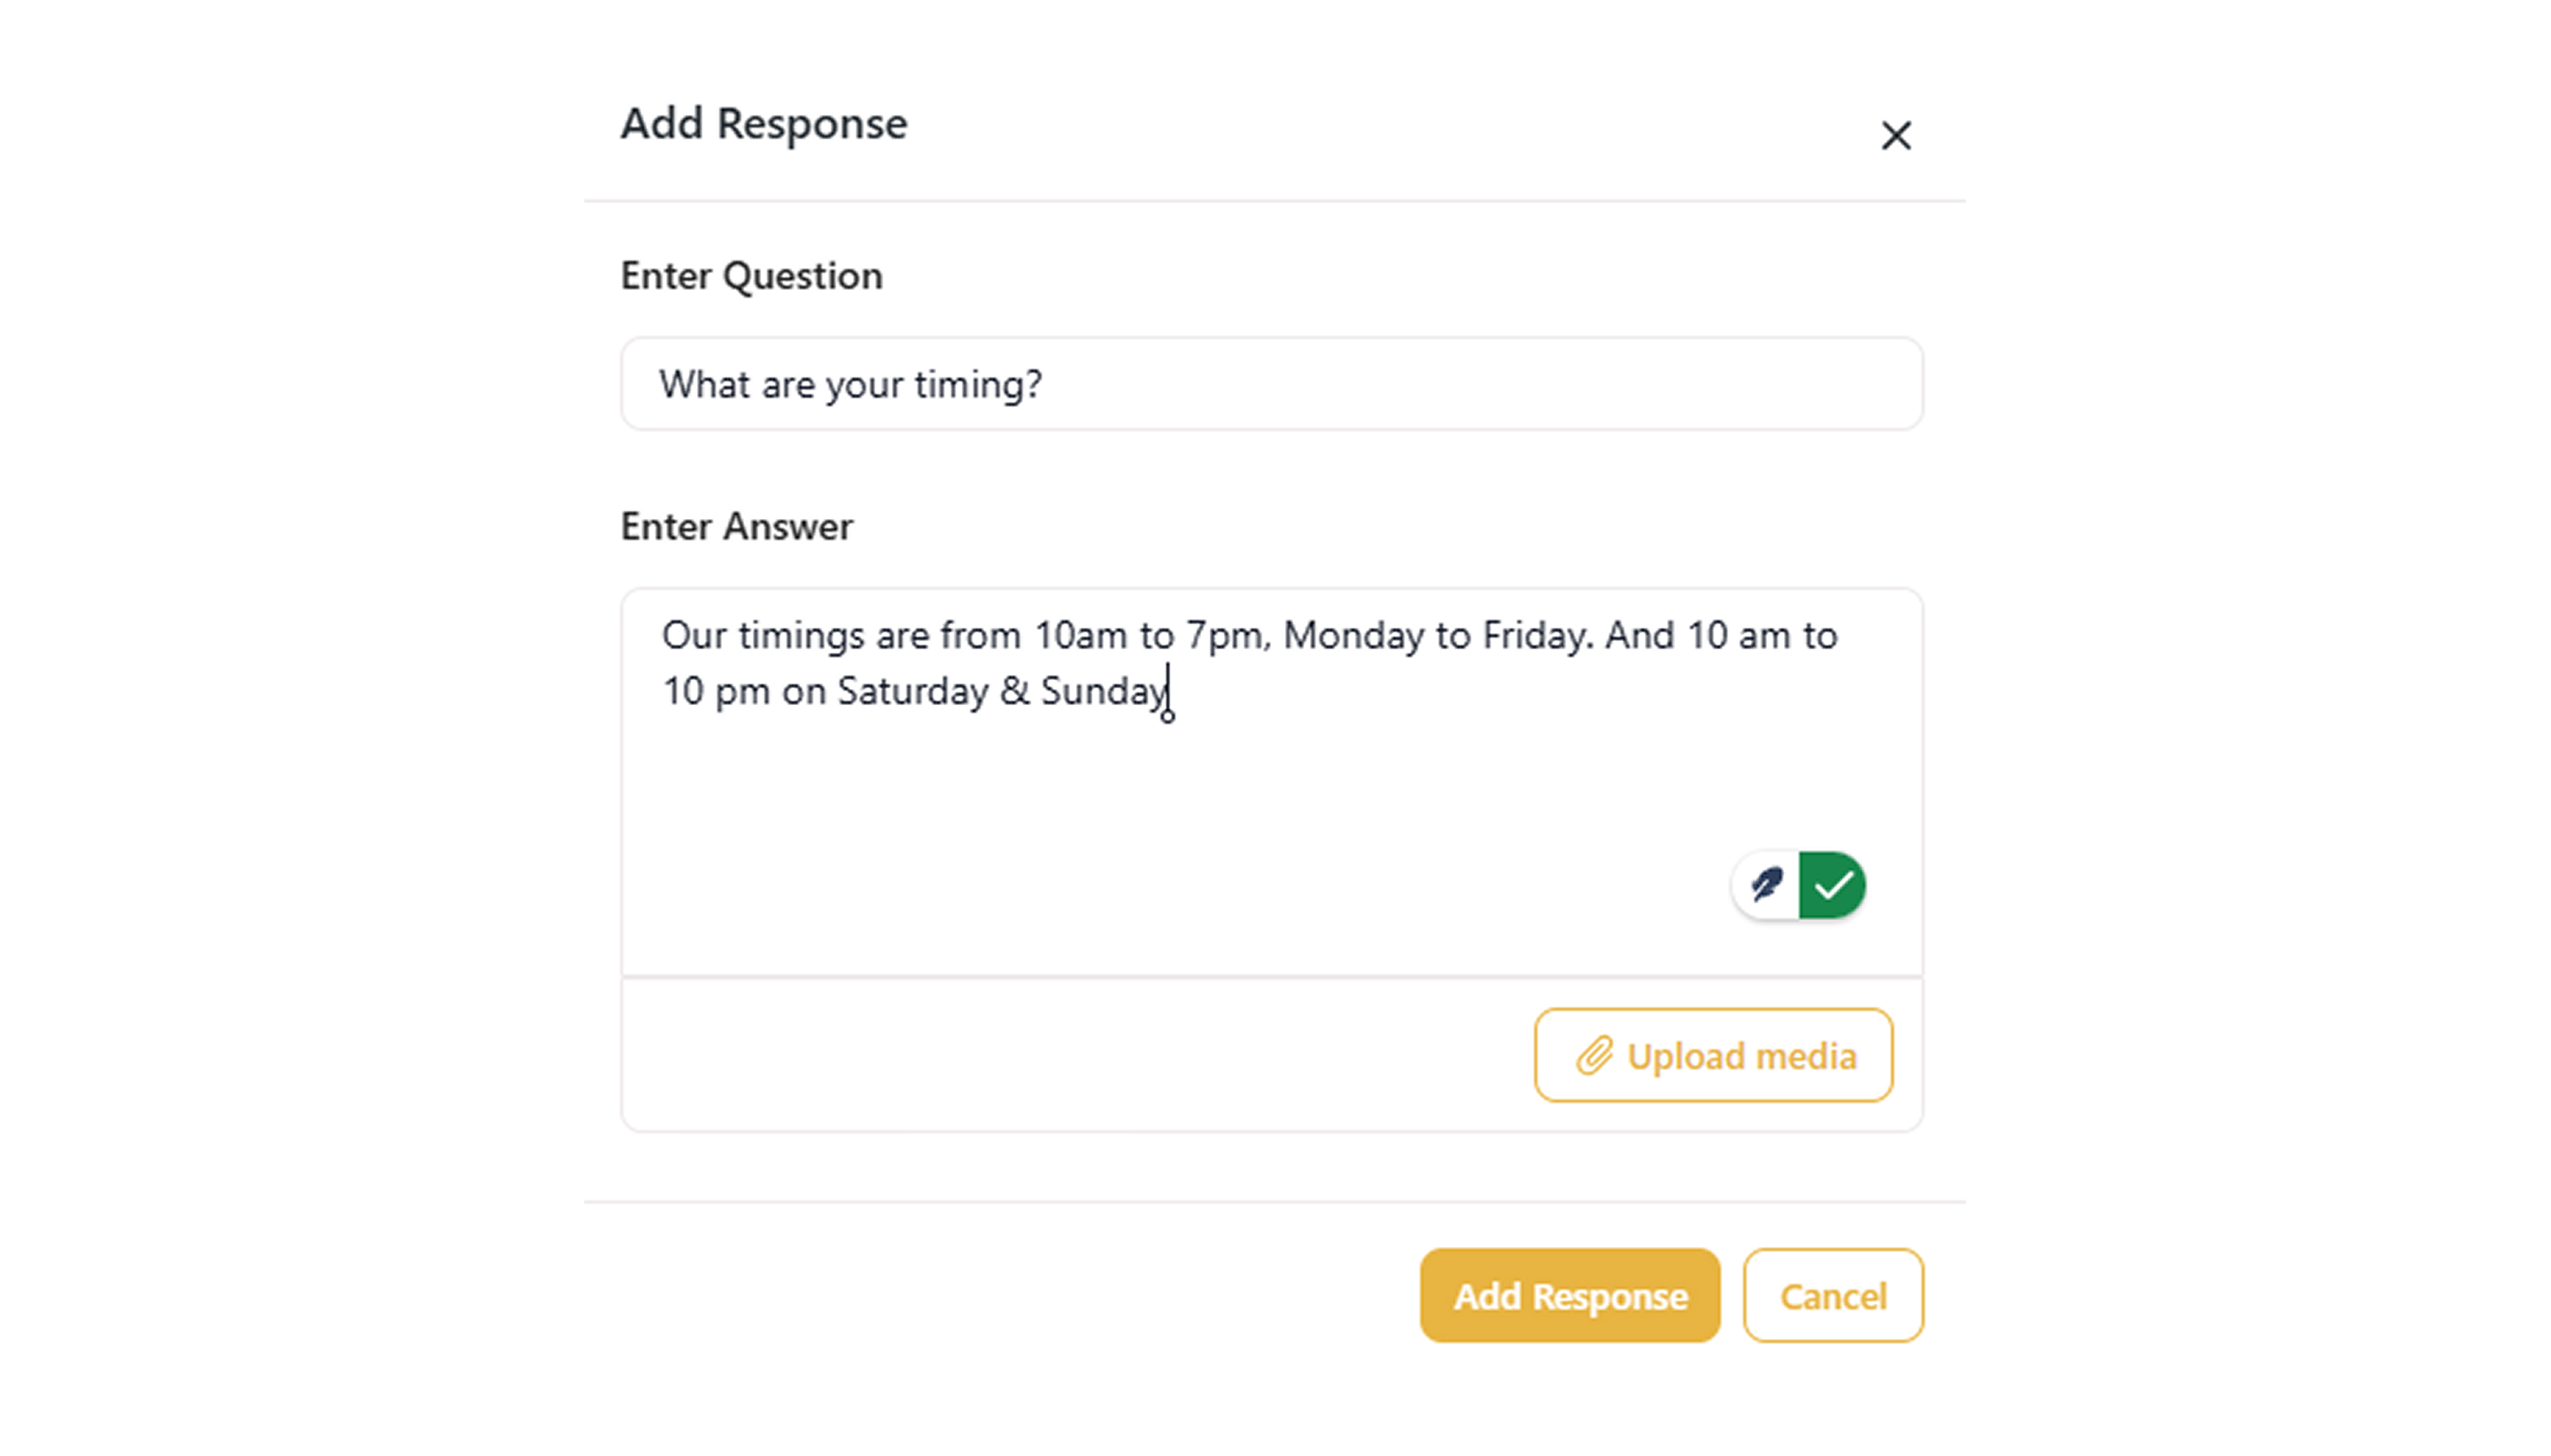This screenshot has height=1456, width=2551.
Task: Click the word "timing?" in the question field
Action: click(978, 385)
